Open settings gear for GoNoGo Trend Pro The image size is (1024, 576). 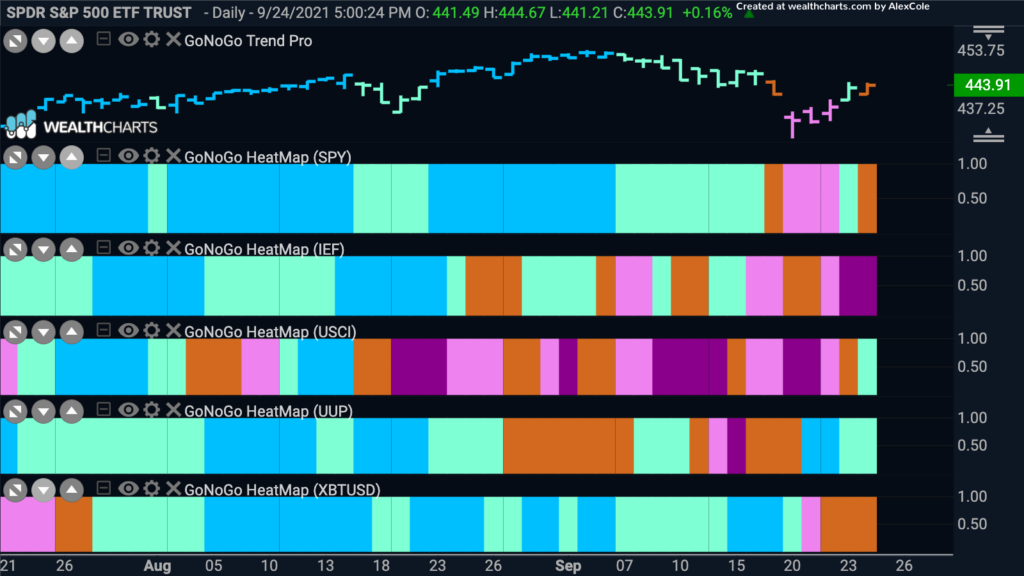click(x=152, y=39)
